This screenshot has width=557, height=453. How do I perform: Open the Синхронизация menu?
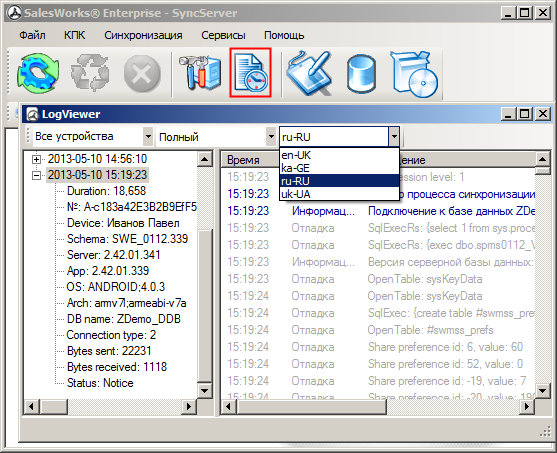(x=143, y=35)
